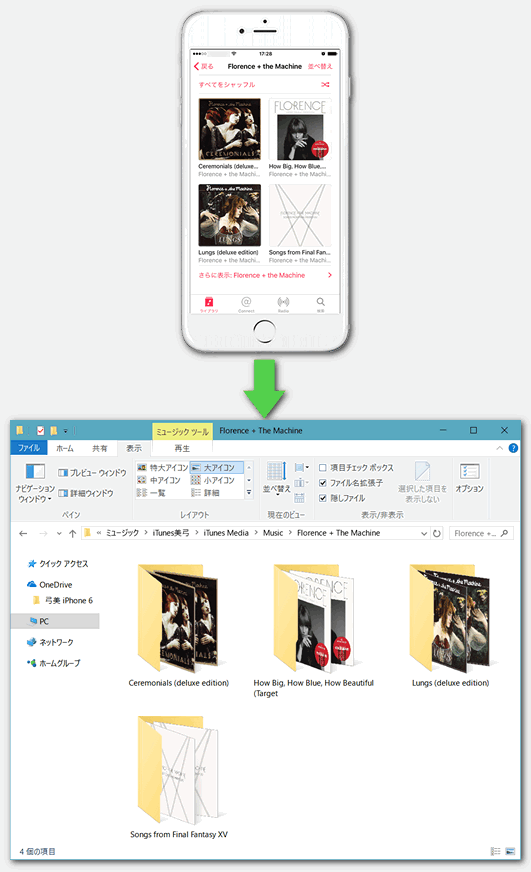Select the 表示 ribbon tab
531x872 pixels.
click(134, 448)
